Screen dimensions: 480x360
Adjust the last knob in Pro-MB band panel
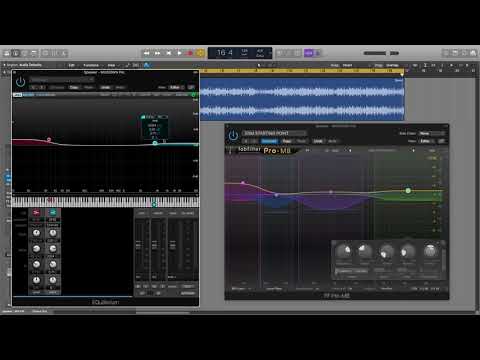[430, 250]
